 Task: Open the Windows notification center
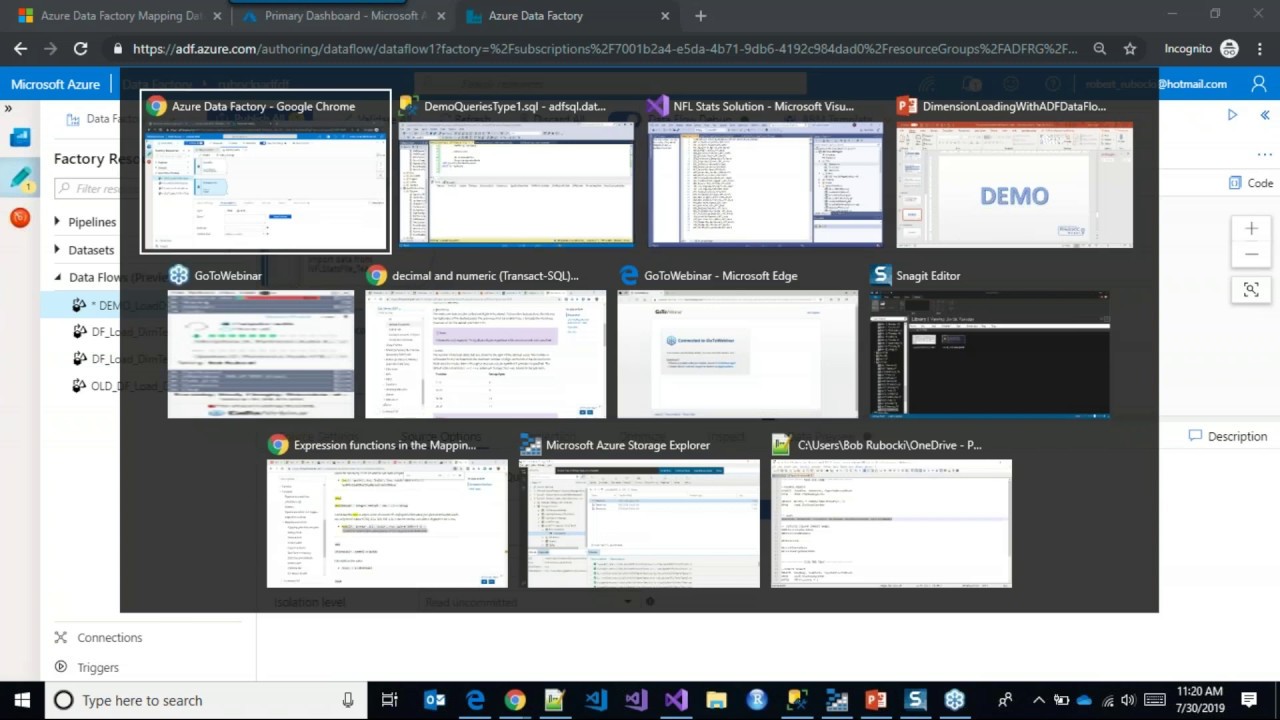1249,700
